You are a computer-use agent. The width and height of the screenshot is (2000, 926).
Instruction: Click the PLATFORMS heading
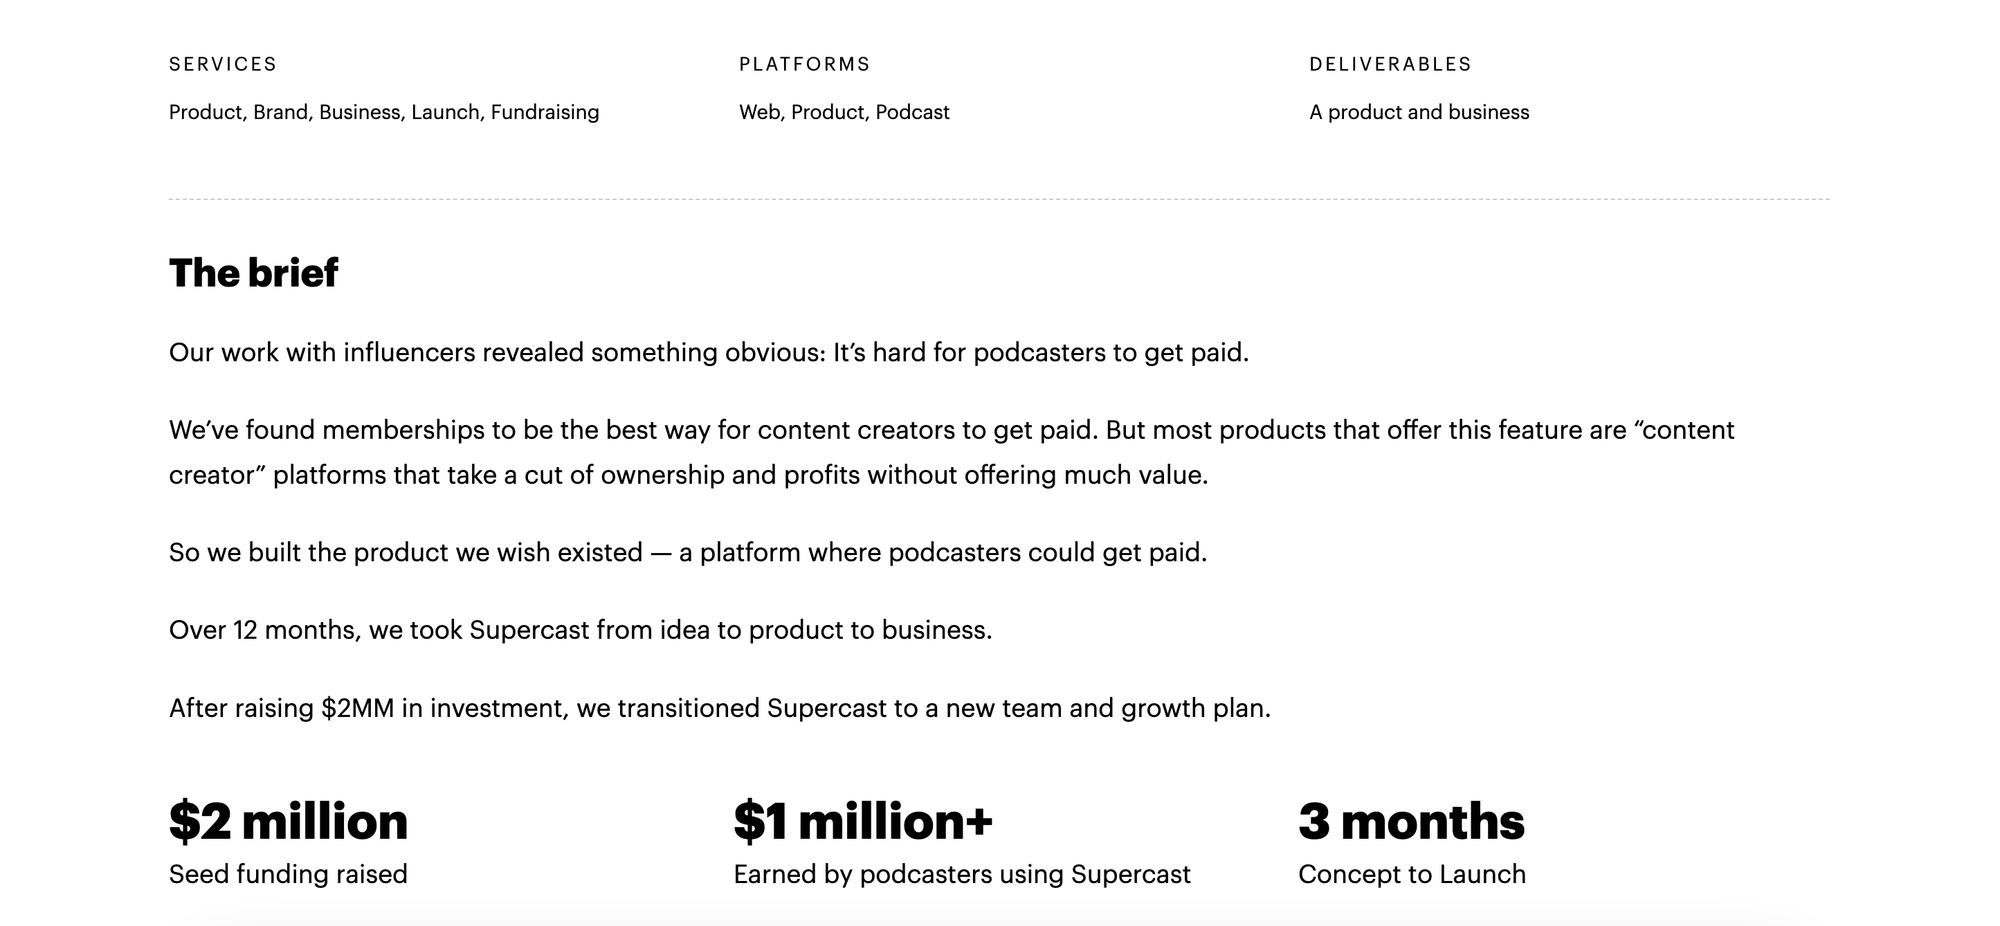[x=805, y=64]
